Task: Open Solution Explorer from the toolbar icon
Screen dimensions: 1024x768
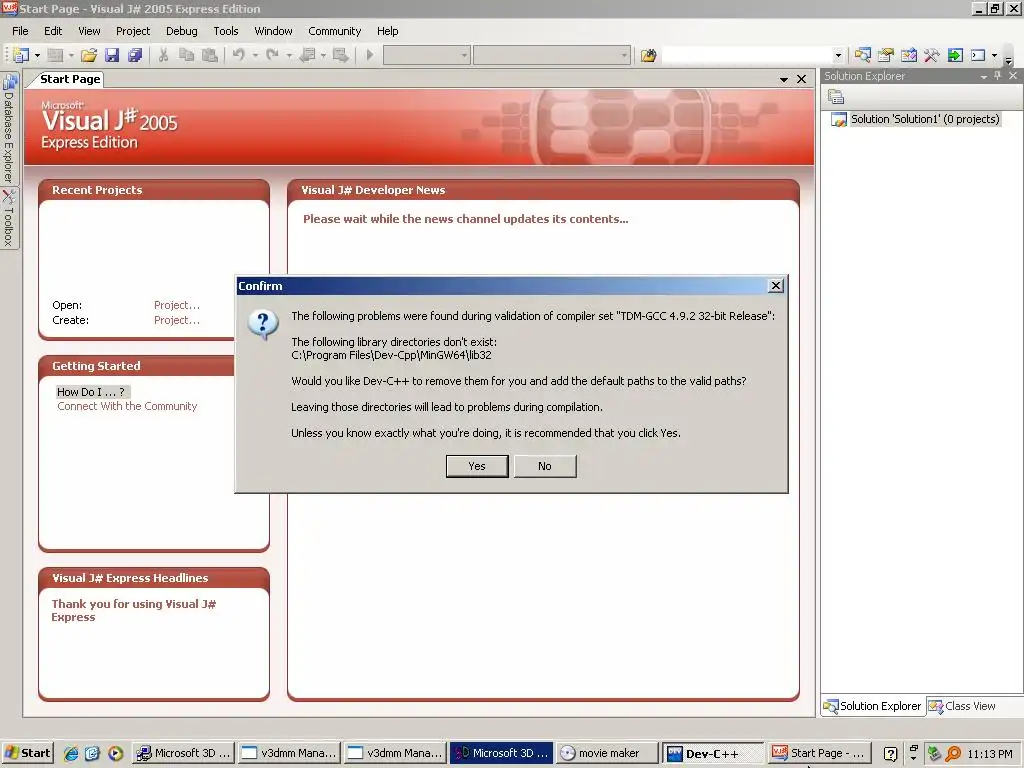Action: [x=863, y=56]
